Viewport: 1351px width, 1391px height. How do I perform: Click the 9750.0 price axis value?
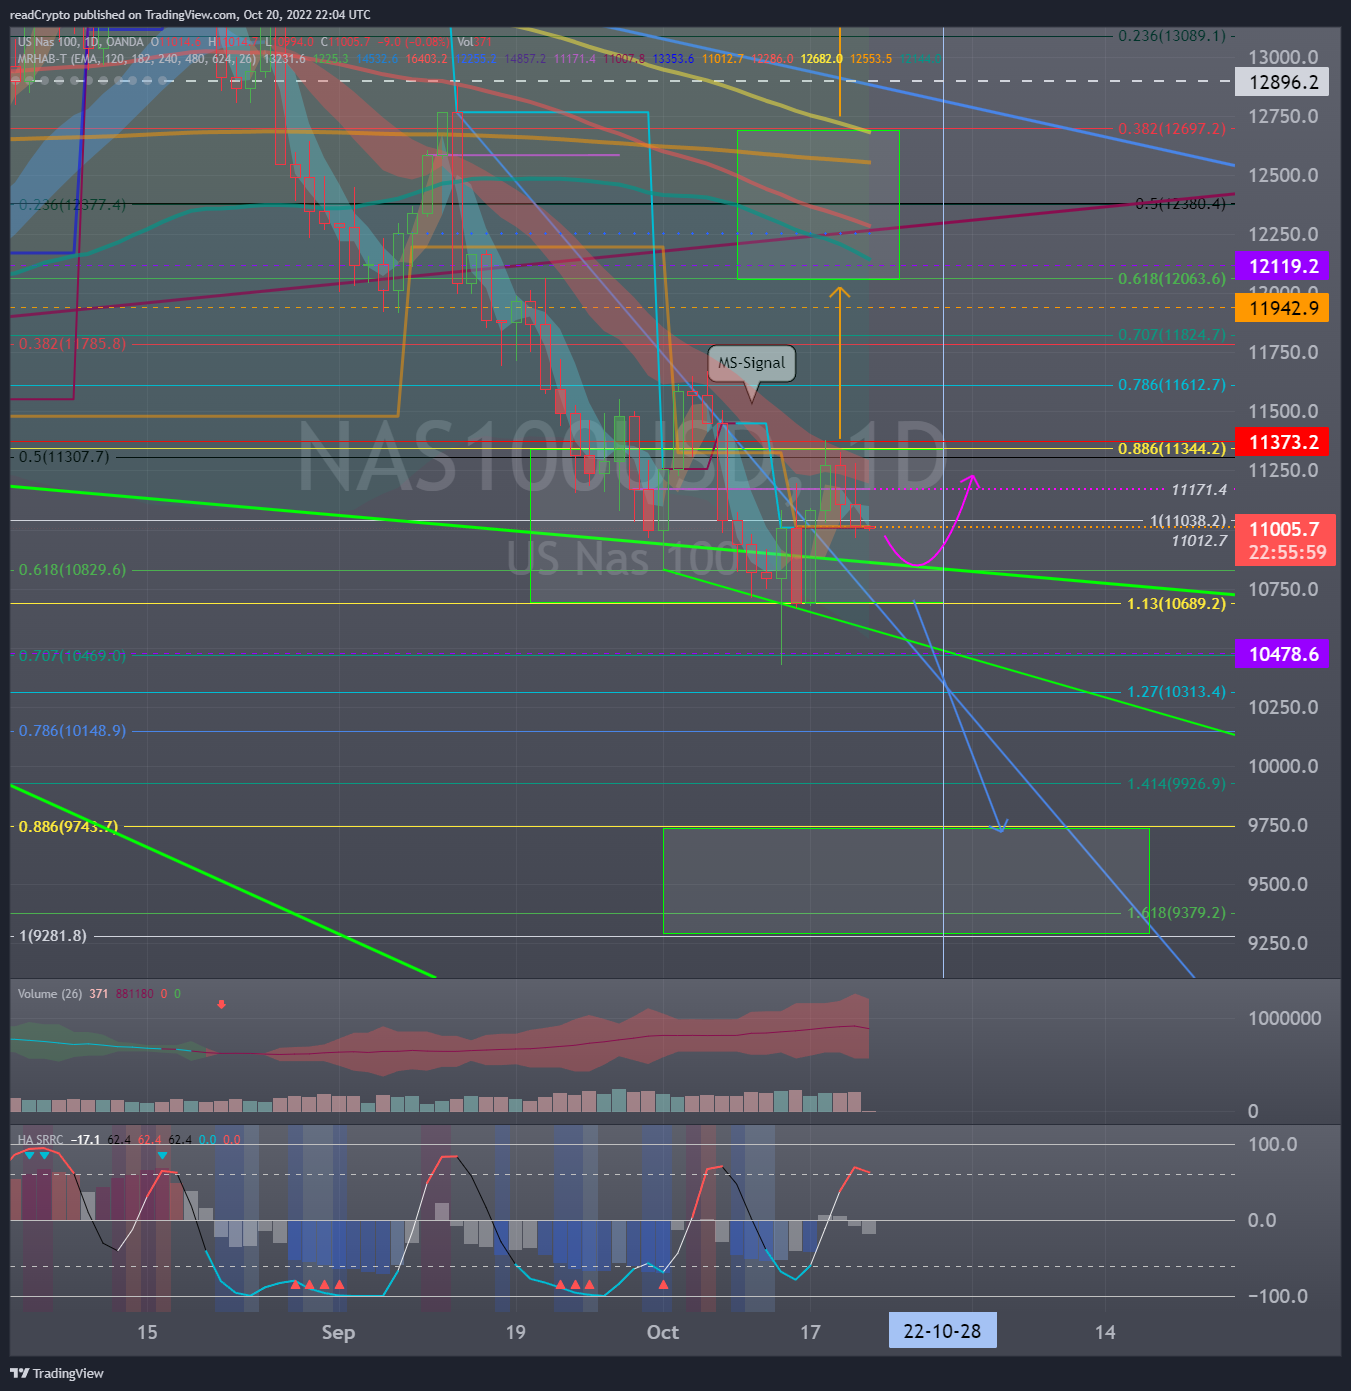point(1278,825)
